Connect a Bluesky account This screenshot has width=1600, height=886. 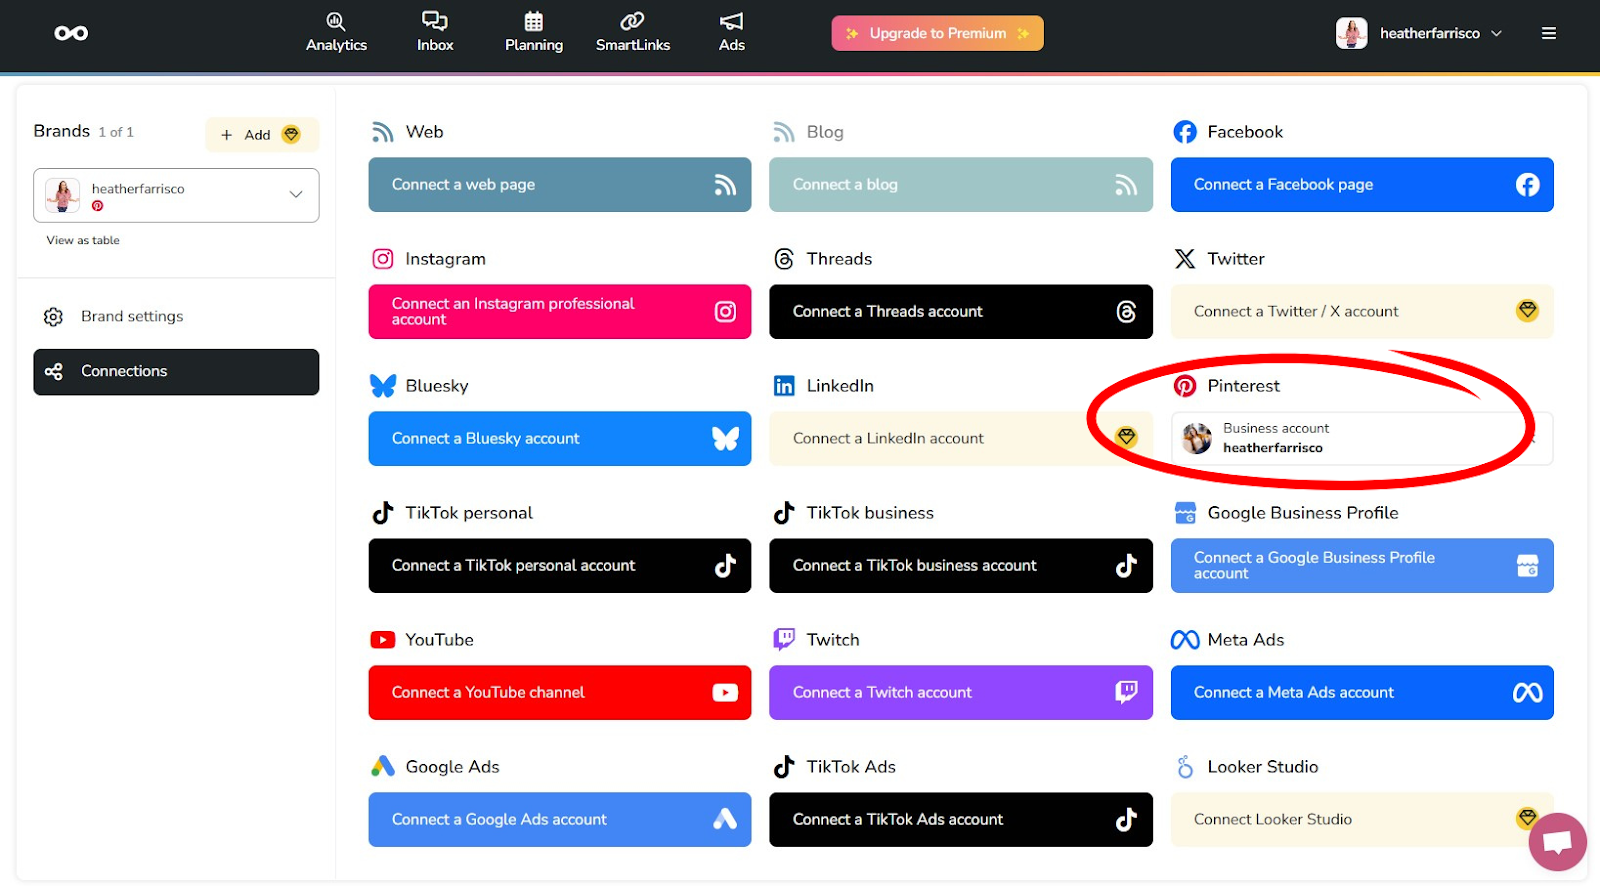(560, 438)
